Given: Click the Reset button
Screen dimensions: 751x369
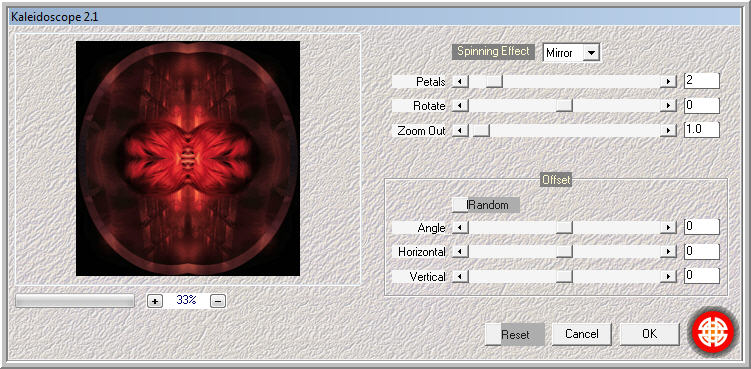Looking at the screenshot, I should click(515, 334).
